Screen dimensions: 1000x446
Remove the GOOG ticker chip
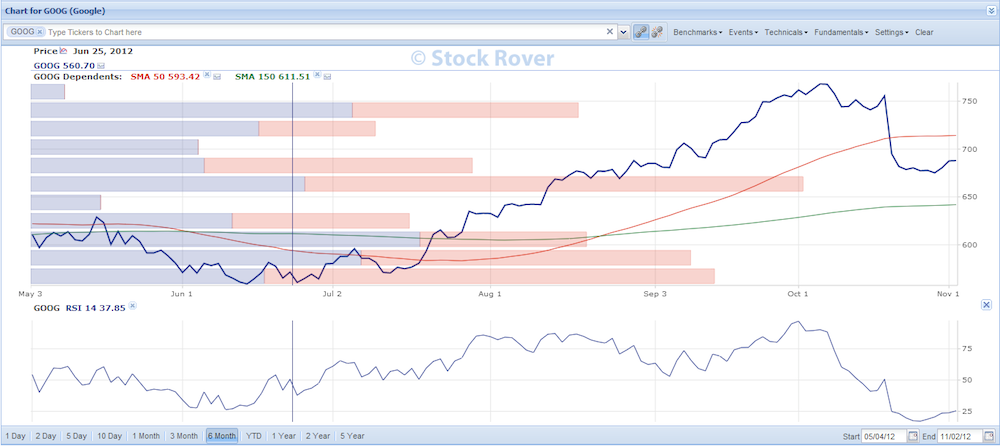click(40, 31)
